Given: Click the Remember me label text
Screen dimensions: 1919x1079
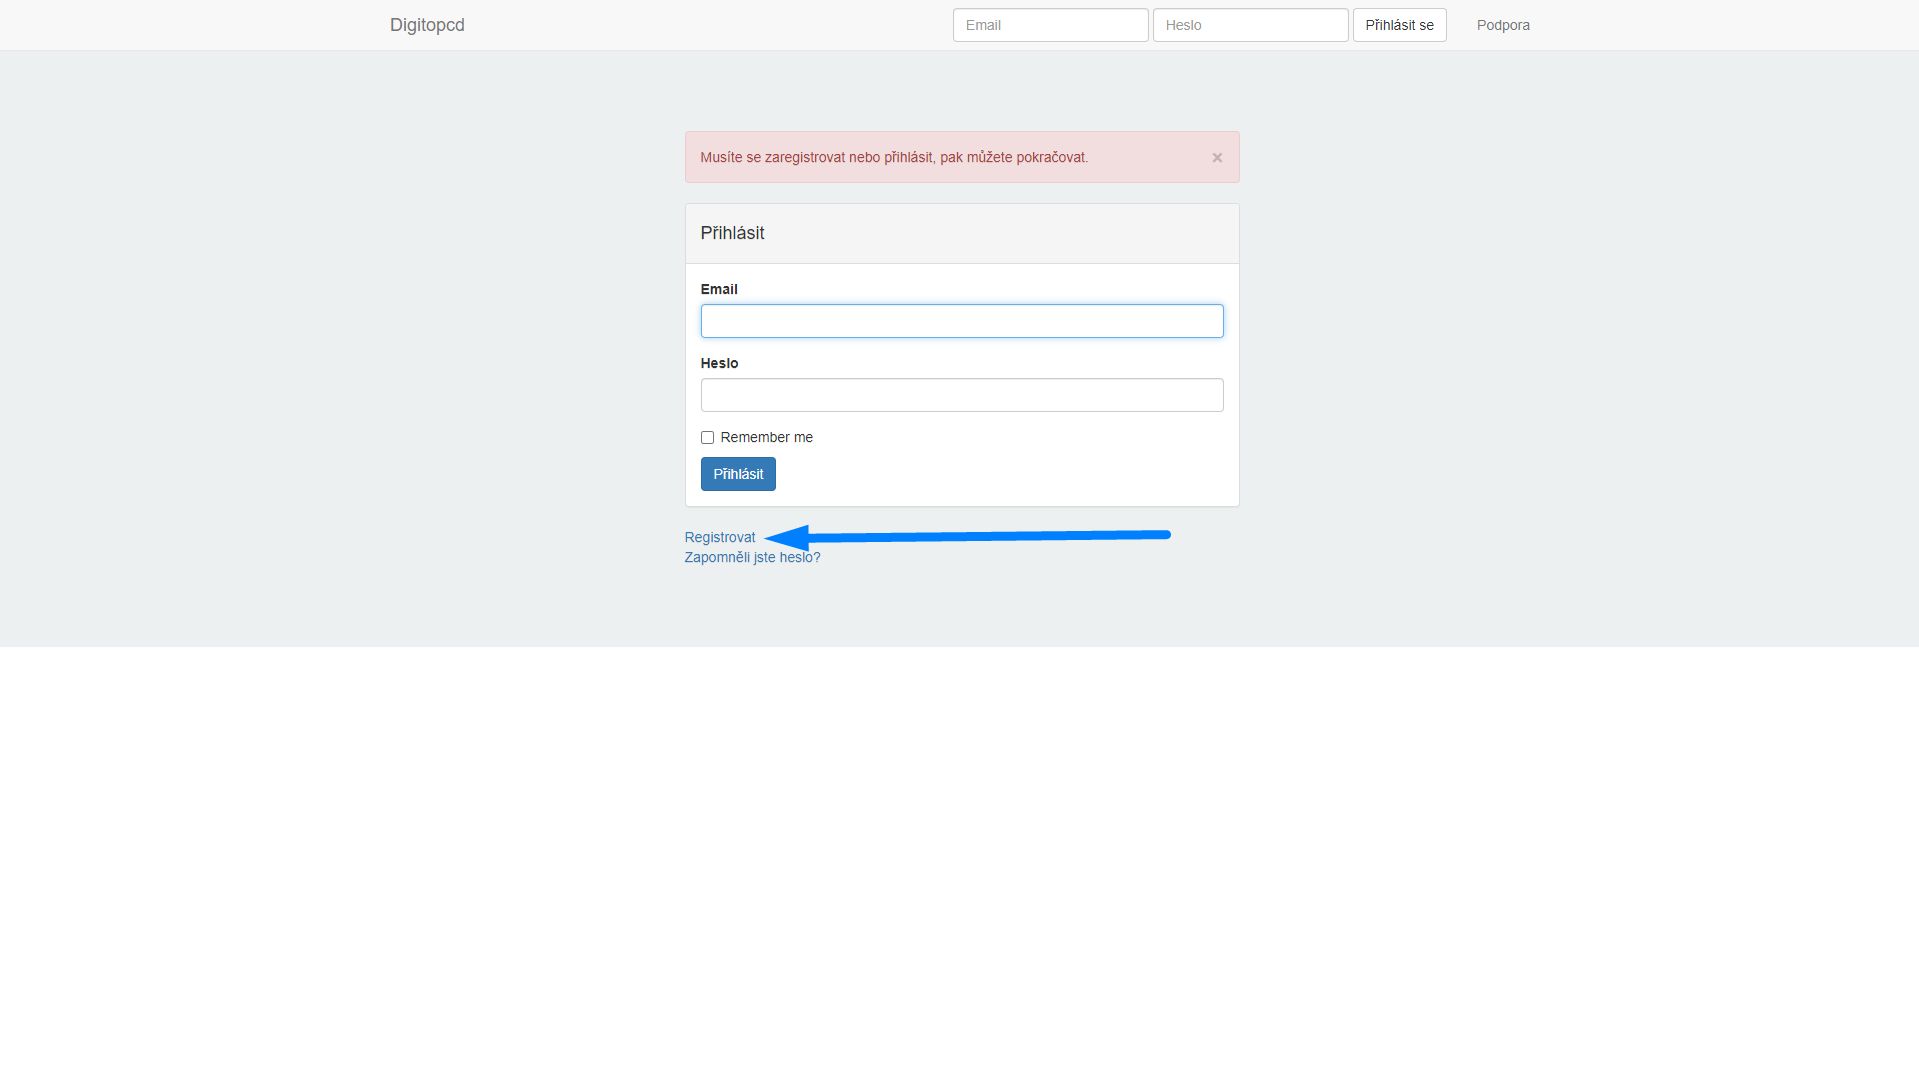Looking at the screenshot, I should point(766,438).
